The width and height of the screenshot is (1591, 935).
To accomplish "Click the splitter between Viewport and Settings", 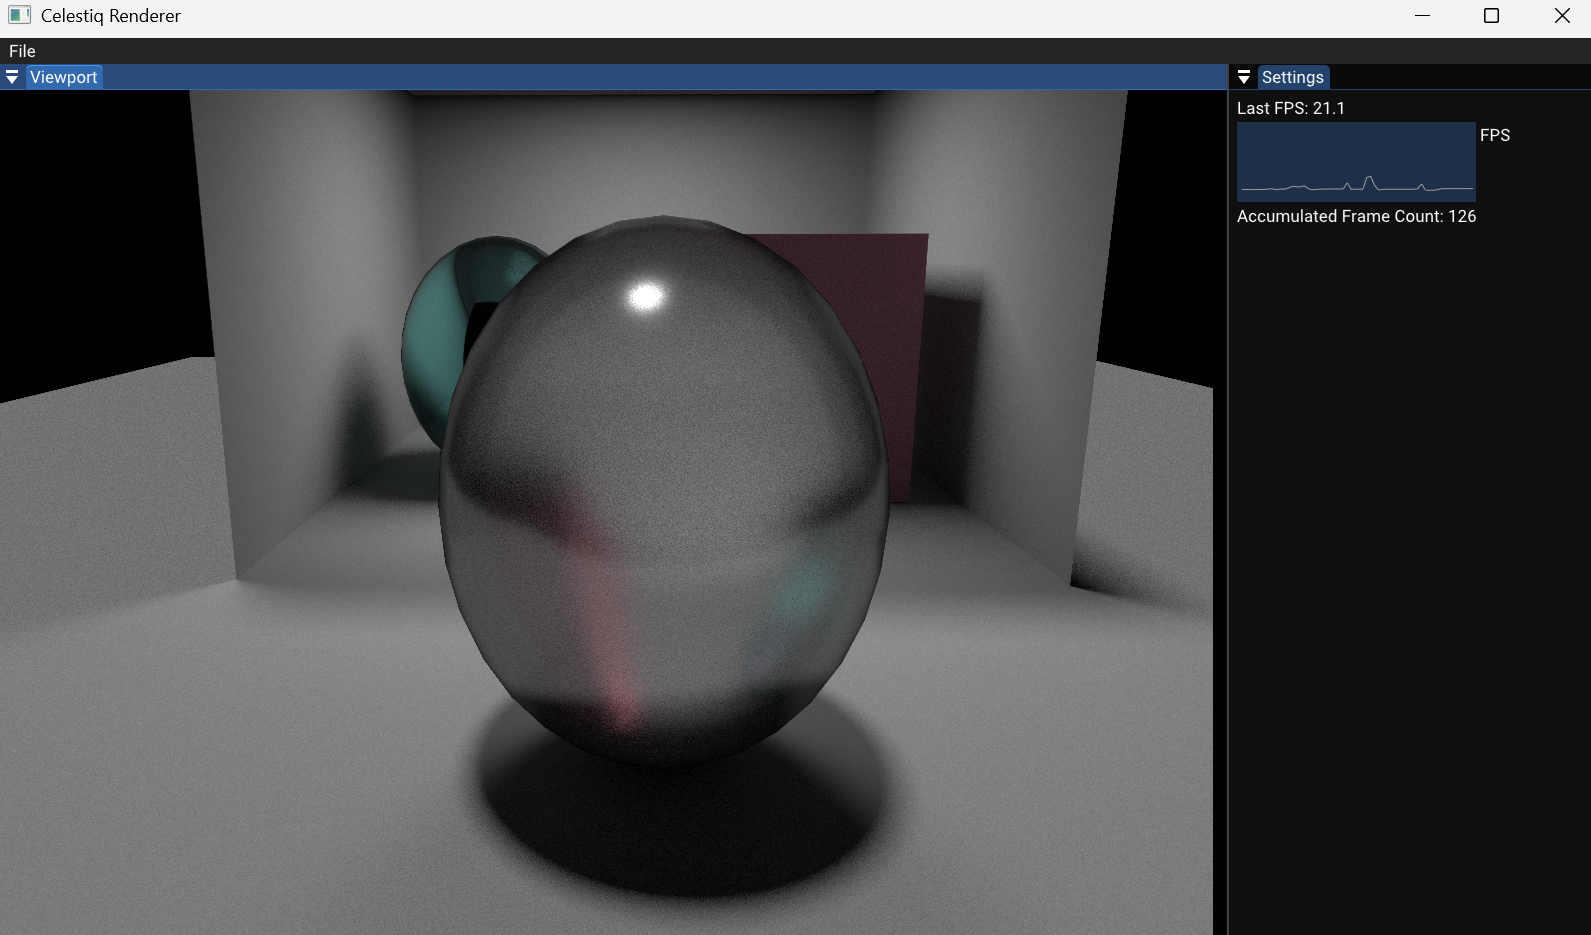I will pos(1227,500).
